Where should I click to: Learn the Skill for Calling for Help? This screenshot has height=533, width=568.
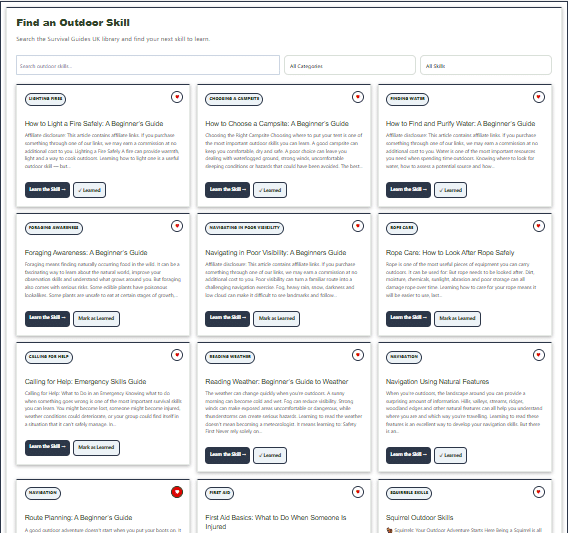(x=47, y=447)
